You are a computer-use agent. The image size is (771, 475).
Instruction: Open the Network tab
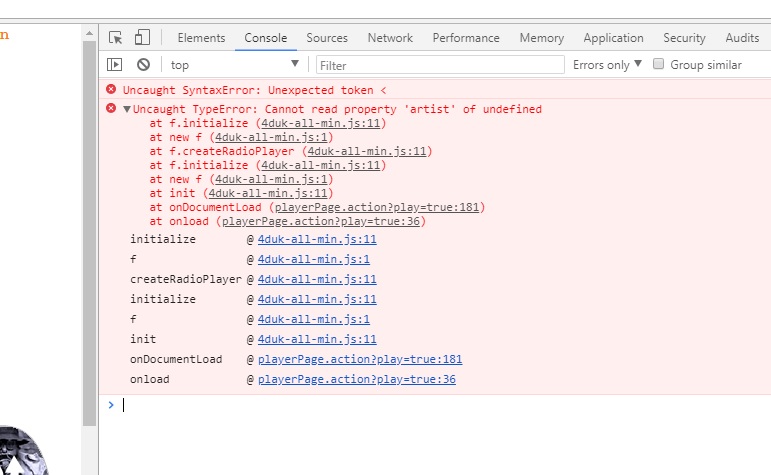click(390, 38)
